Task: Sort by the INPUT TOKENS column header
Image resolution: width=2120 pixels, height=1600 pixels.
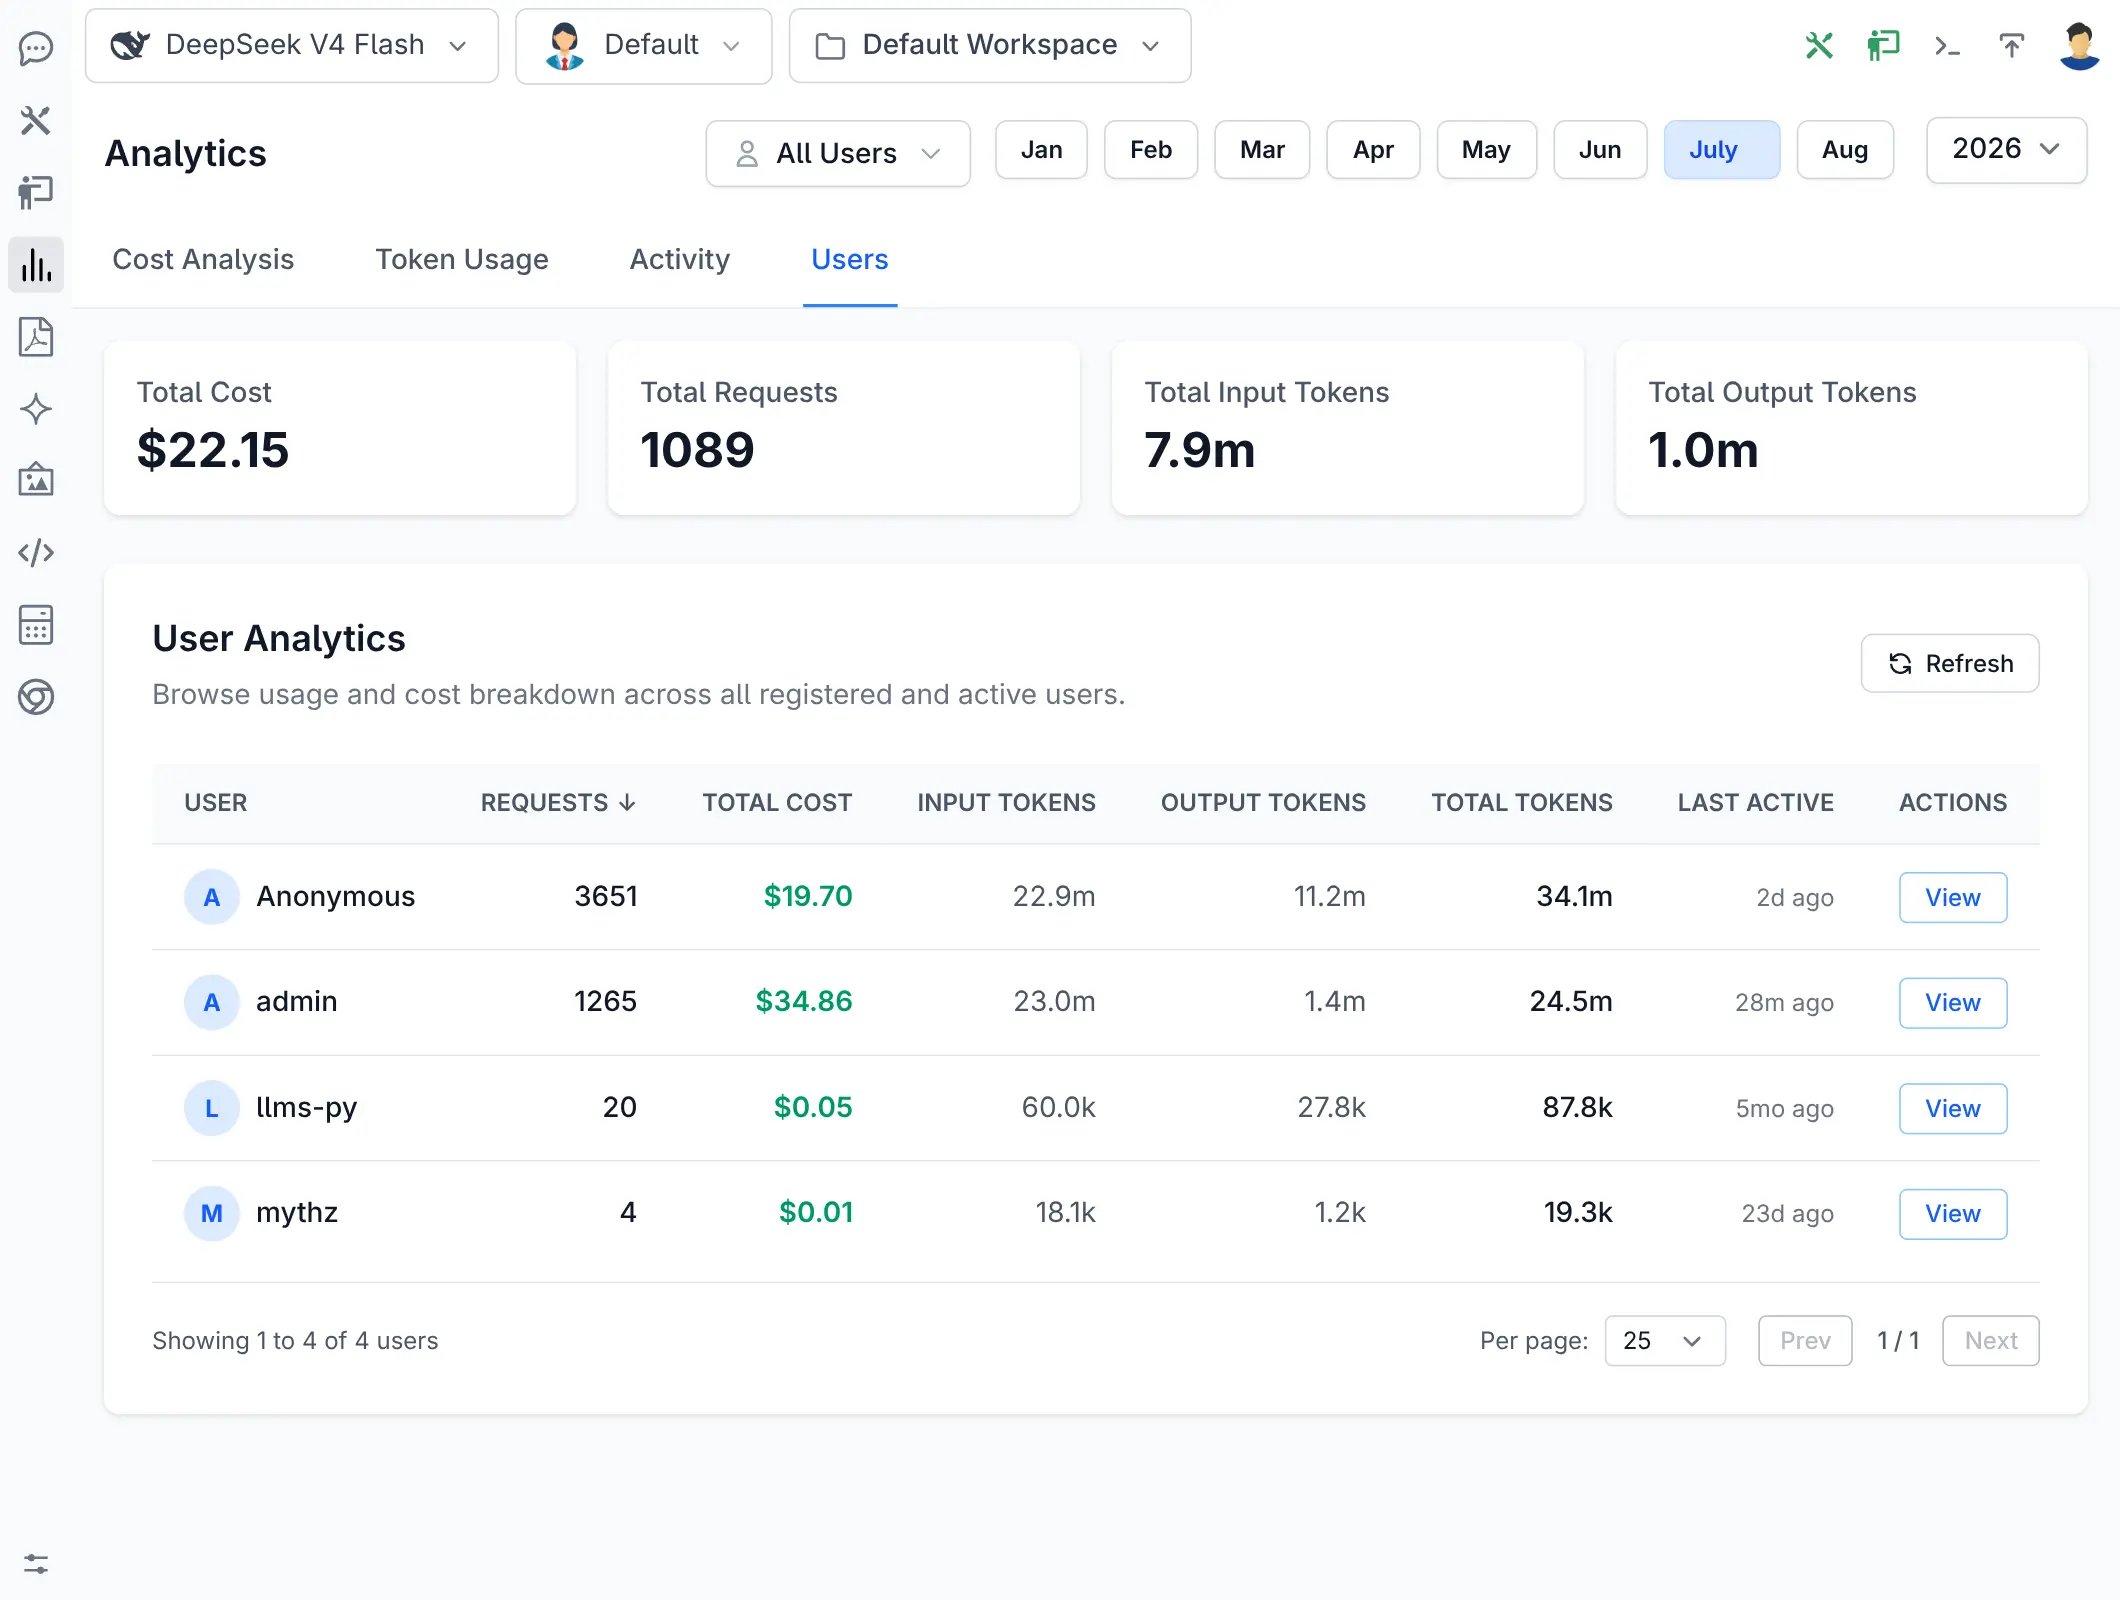Action: [1006, 803]
